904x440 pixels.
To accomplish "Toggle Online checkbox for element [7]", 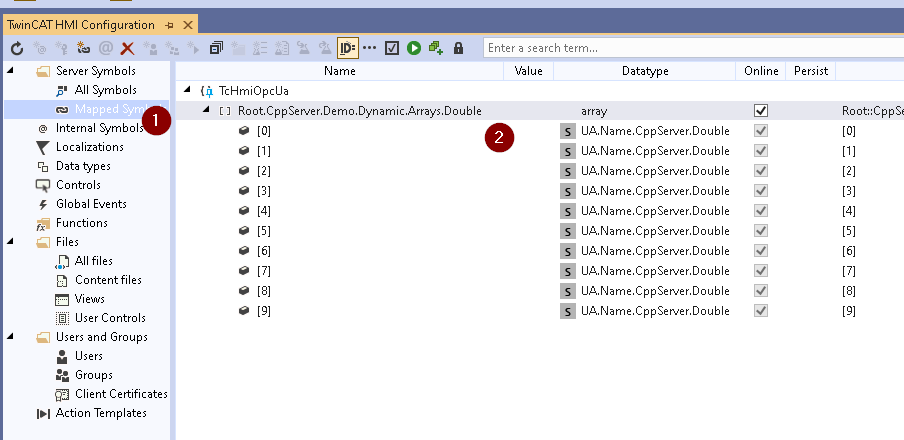I will 761,271.
